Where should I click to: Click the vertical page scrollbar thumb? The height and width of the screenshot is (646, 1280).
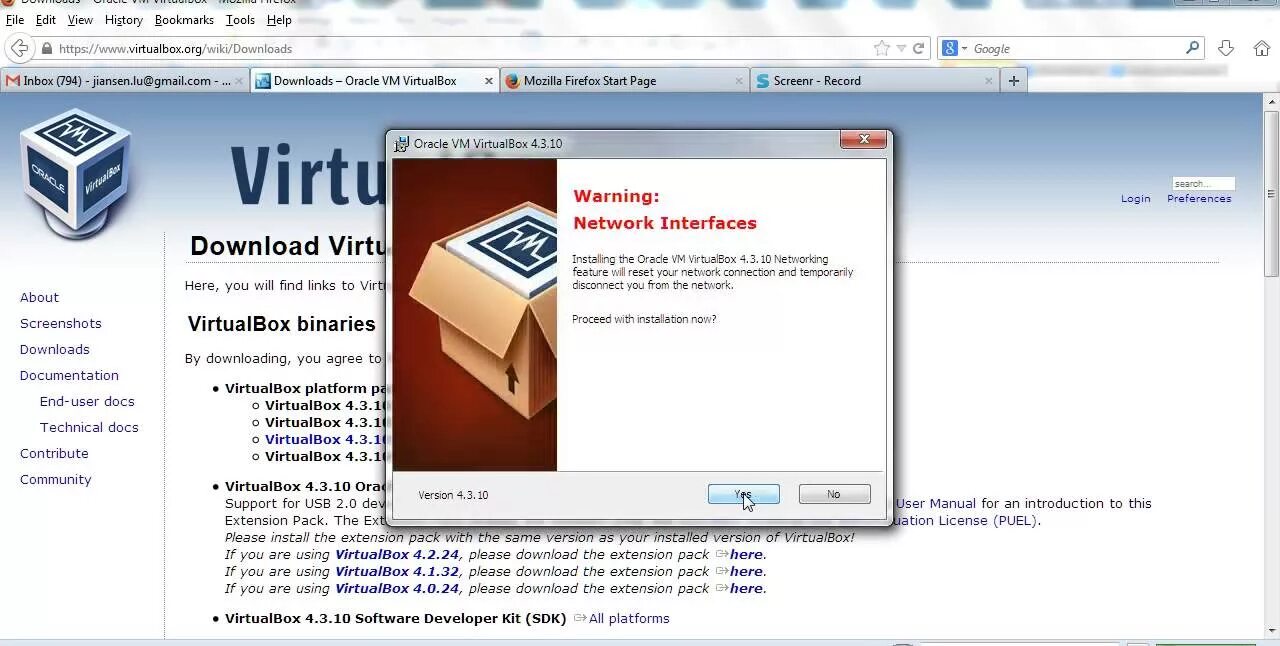point(1271,194)
